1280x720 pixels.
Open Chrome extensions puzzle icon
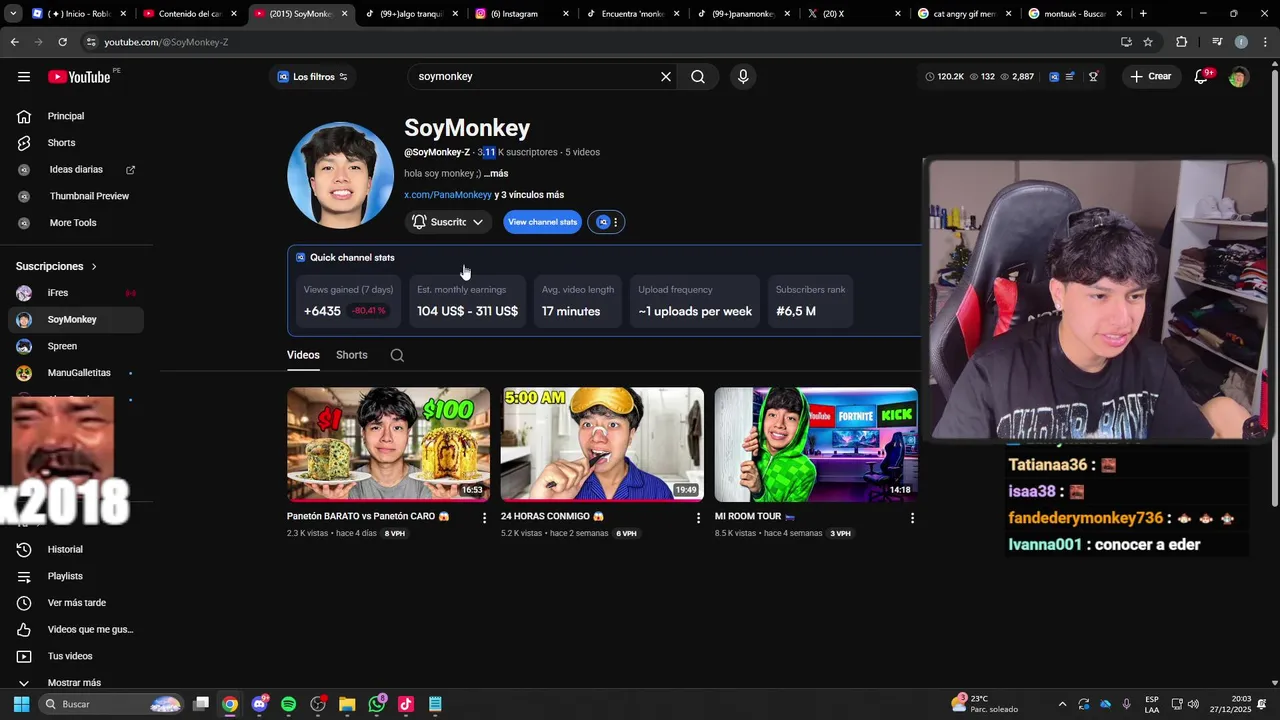click(x=1182, y=42)
